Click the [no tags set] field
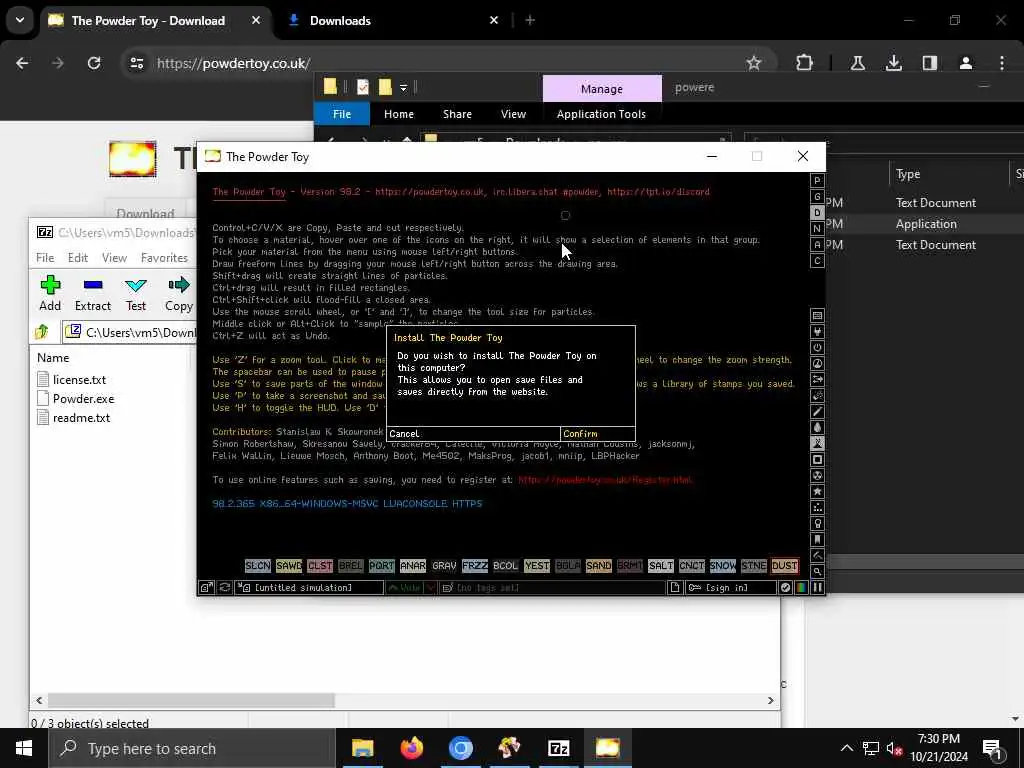The width and height of the screenshot is (1024, 768). pos(552,587)
